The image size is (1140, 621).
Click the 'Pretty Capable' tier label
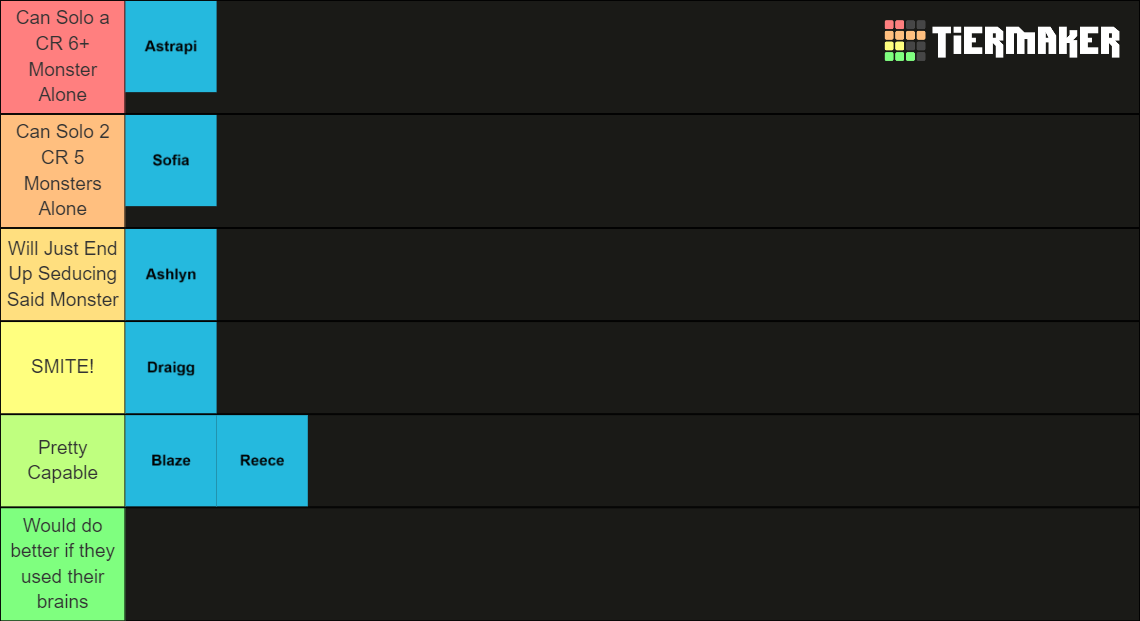(63, 460)
